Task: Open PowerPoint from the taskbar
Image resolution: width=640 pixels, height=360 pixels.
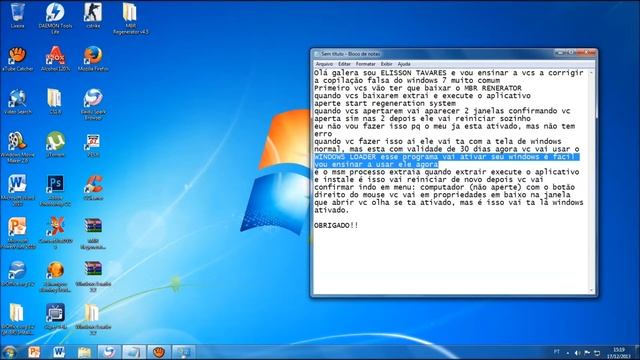Action: click(34, 352)
